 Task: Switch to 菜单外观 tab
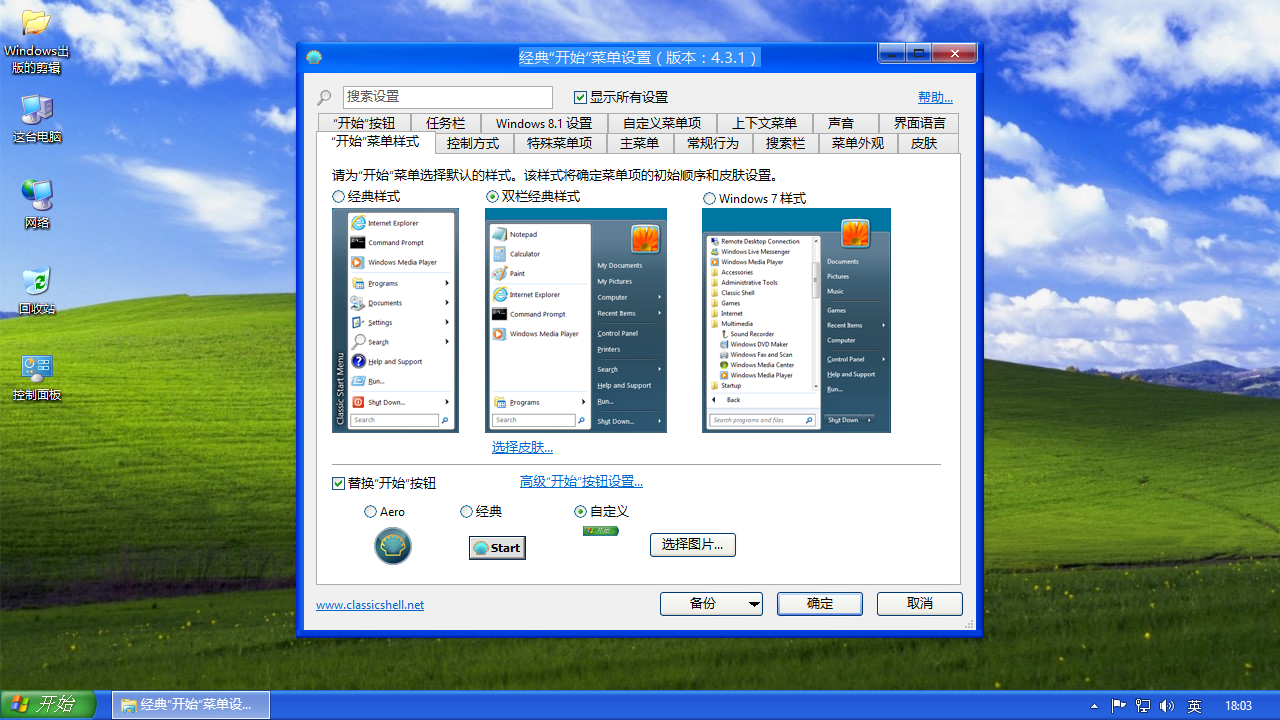(x=858, y=143)
